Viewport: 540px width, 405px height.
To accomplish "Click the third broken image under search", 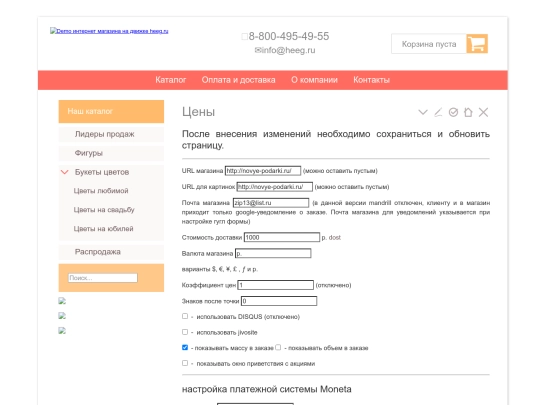I will 62,331.
